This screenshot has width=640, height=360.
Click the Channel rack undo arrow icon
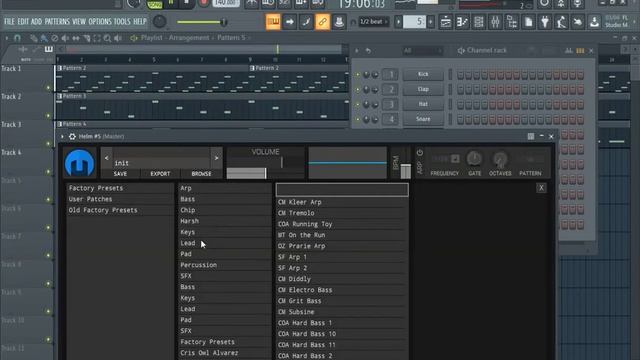click(368, 51)
